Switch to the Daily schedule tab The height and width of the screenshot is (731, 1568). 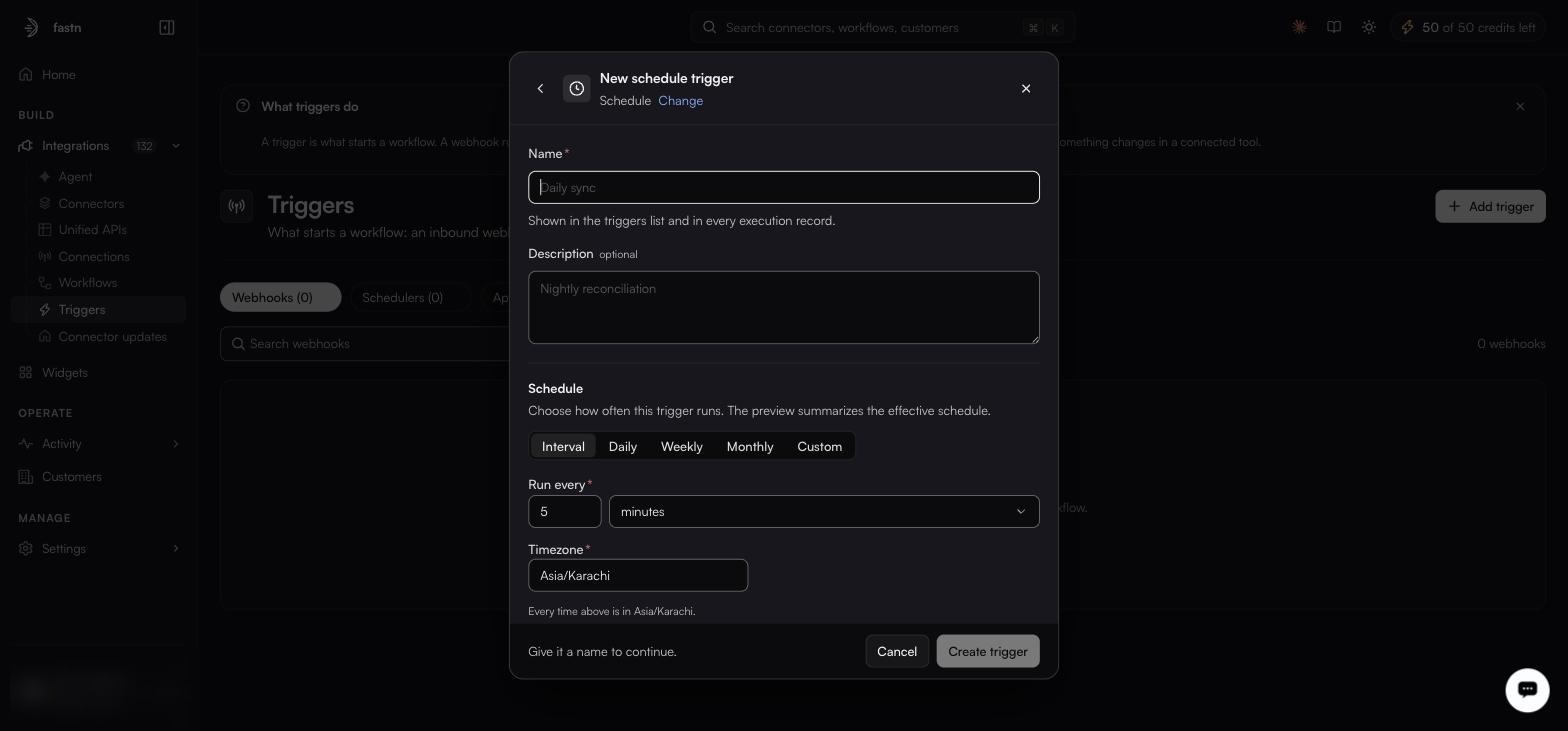click(x=623, y=446)
